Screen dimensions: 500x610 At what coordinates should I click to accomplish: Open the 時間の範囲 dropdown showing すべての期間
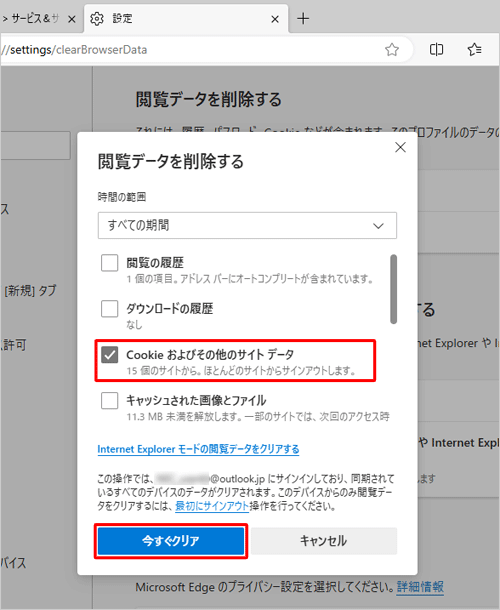click(x=247, y=225)
